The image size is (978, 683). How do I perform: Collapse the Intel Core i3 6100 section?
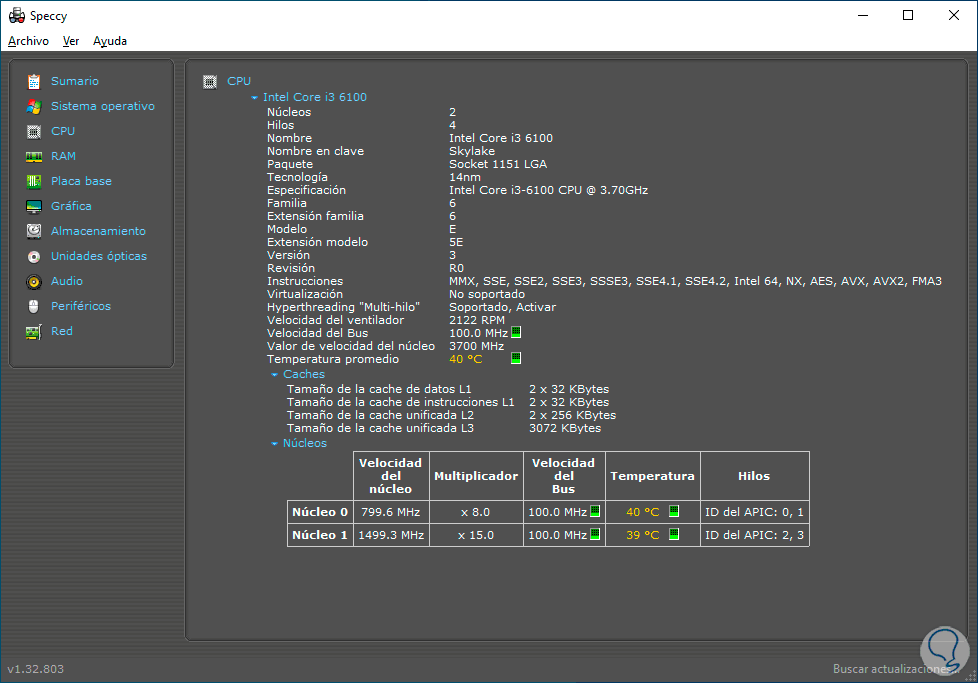pyautogui.click(x=255, y=98)
